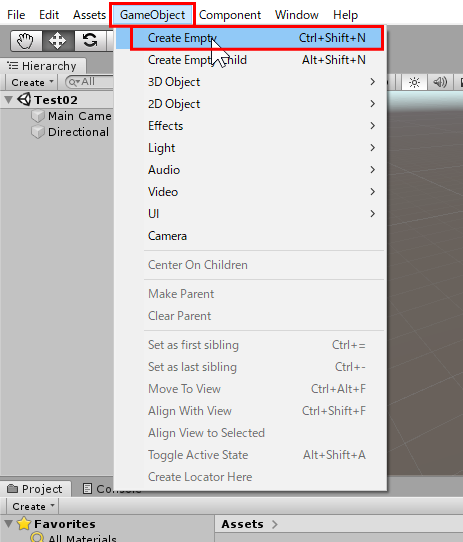The height and width of the screenshot is (542, 463).
Task: Open the Component menu
Action: (x=230, y=15)
